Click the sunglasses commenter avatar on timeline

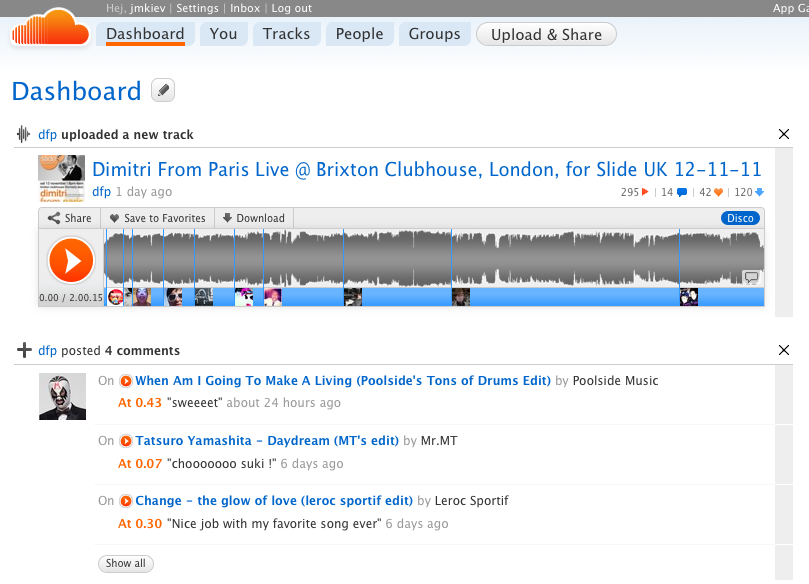click(x=174, y=297)
